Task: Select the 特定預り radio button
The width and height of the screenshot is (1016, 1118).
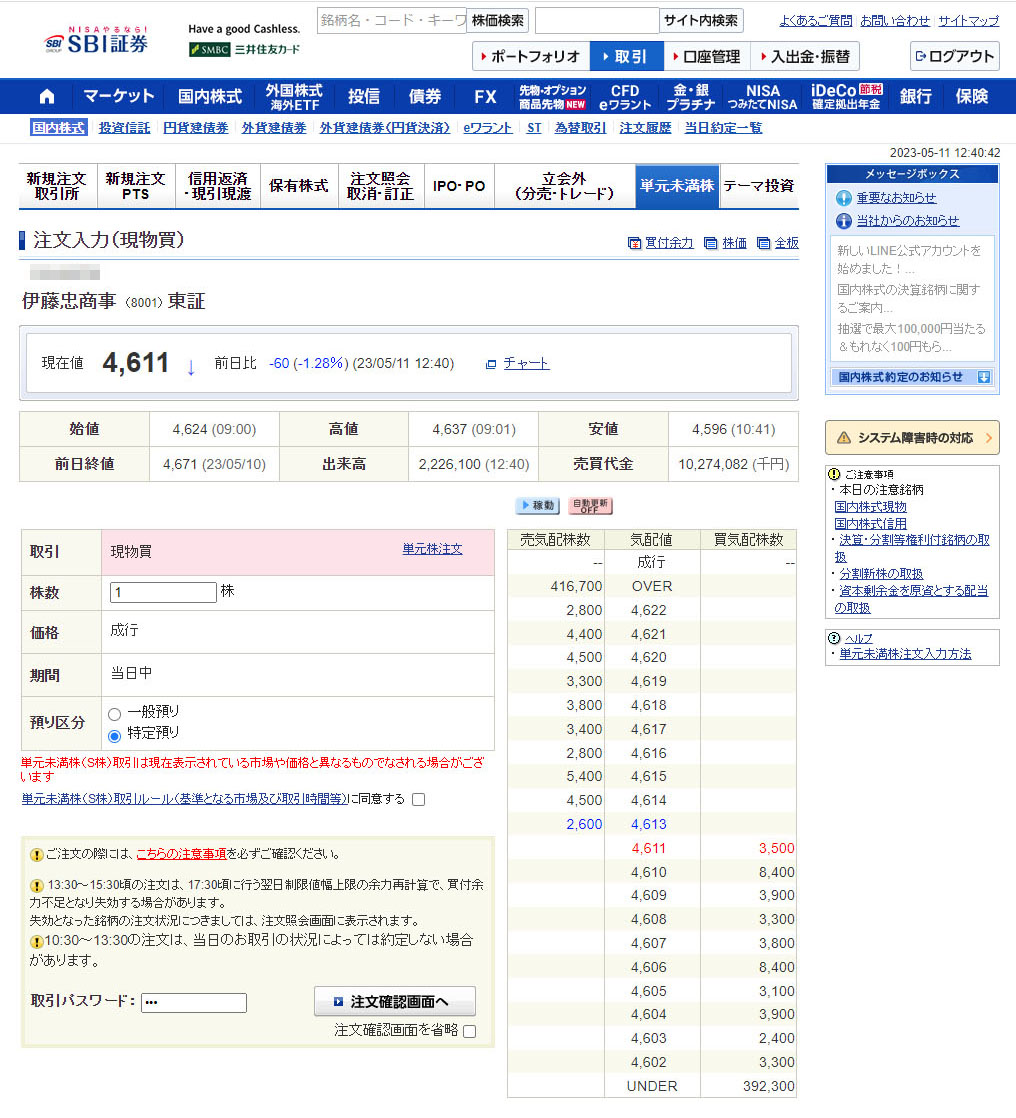Action: pos(114,735)
